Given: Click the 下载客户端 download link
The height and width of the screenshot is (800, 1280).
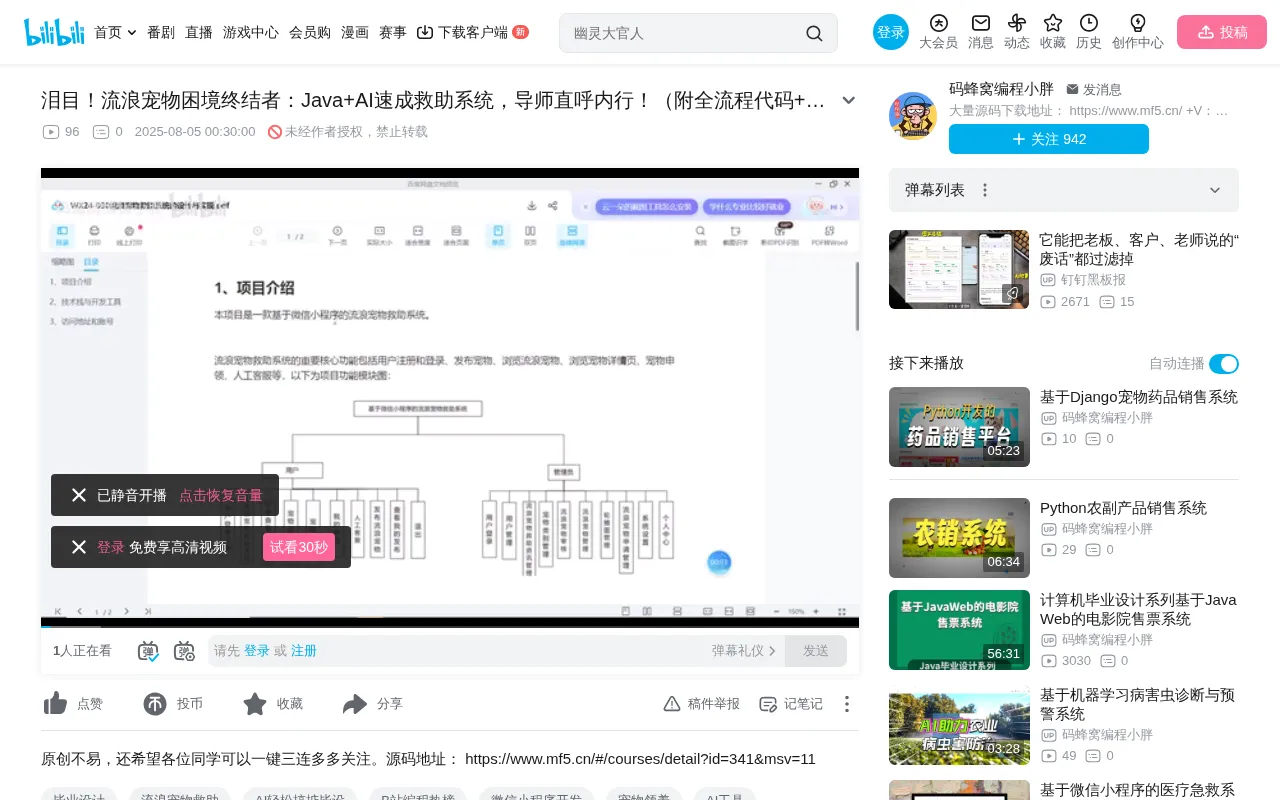Looking at the screenshot, I should click(473, 32).
